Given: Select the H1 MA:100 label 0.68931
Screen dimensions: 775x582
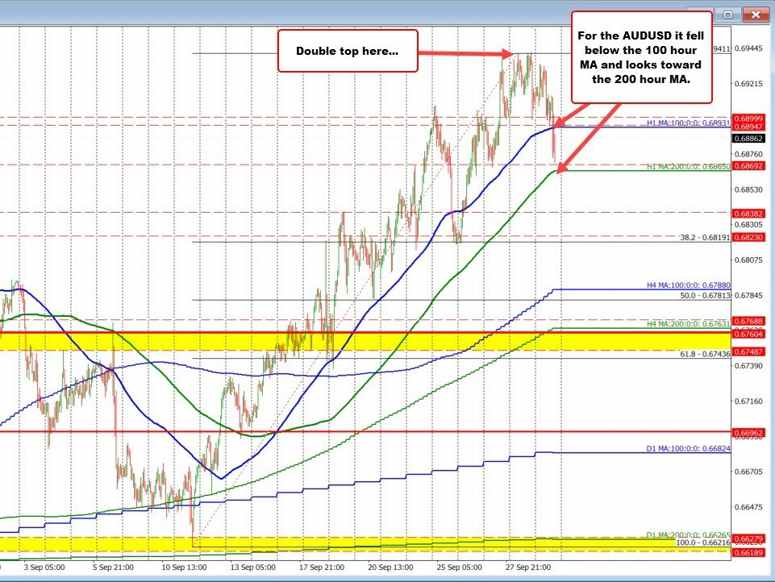Looking at the screenshot, I should (x=689, y=123).
